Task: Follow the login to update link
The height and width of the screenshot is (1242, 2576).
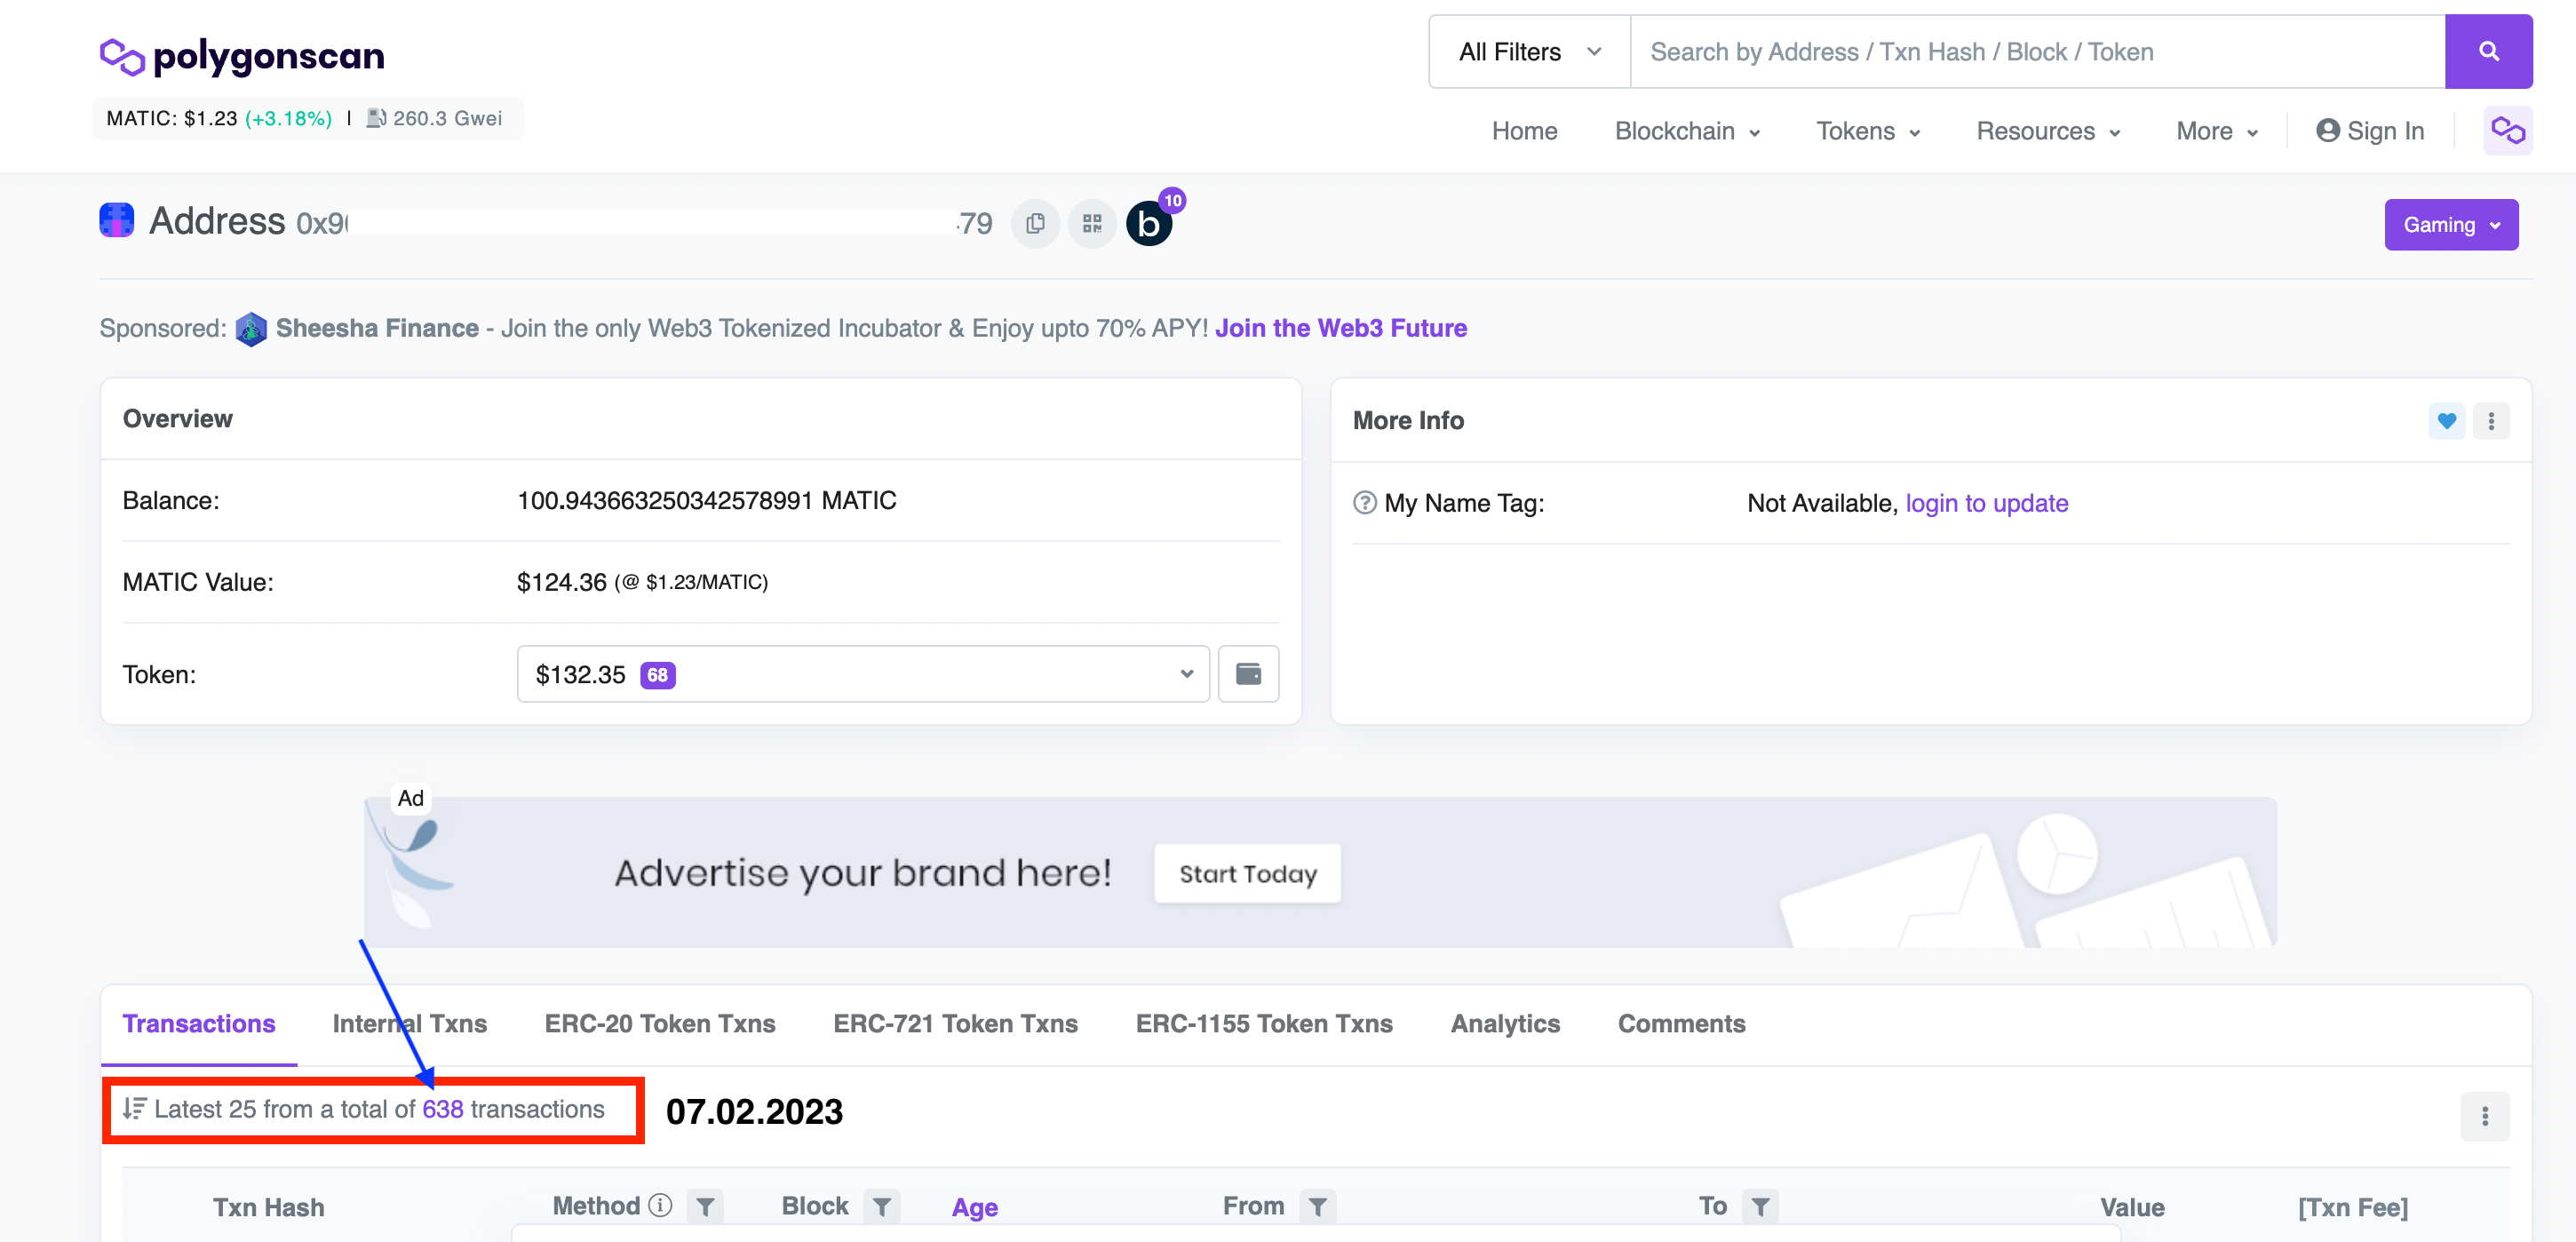Action: [1986, 503]
